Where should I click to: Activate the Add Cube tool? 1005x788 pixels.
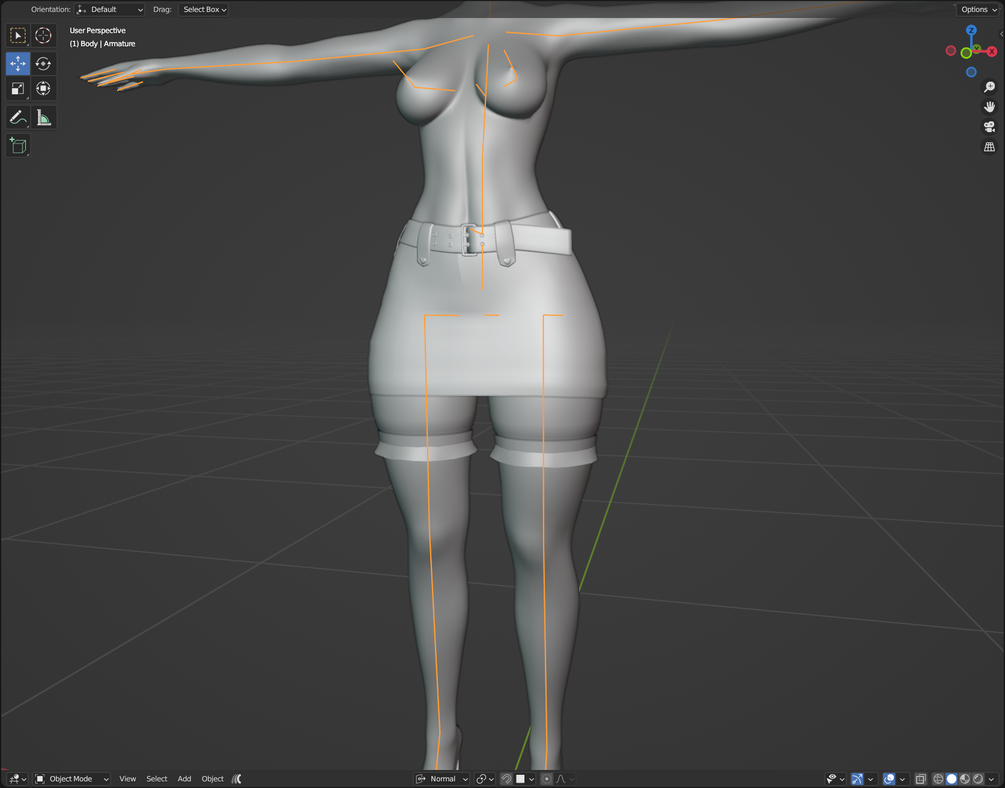click(x=18, y=146)
